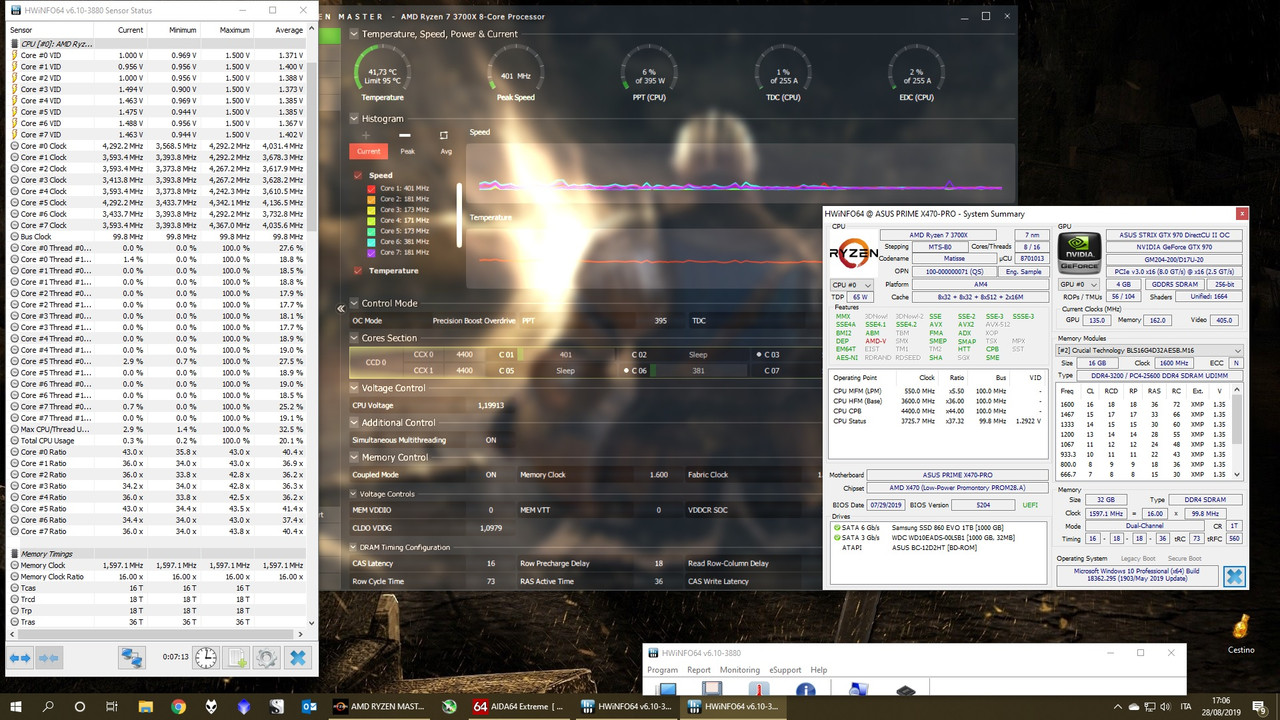Screen dimensions: 1280x720
Task: Open the Program menu in HWiNFO
Action: pyautogui.click(x=662, y=670)
